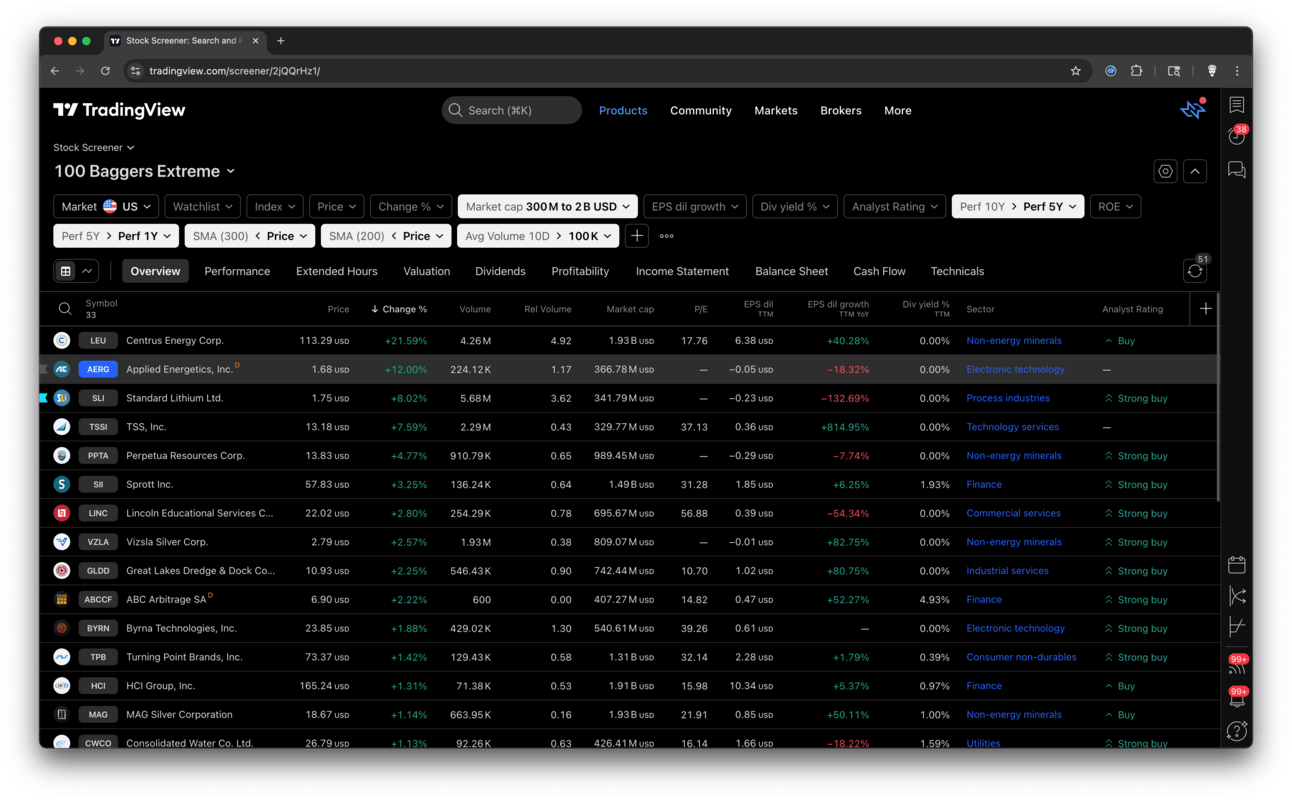
Task: Open a new browser tab
Action: point(281,41)
